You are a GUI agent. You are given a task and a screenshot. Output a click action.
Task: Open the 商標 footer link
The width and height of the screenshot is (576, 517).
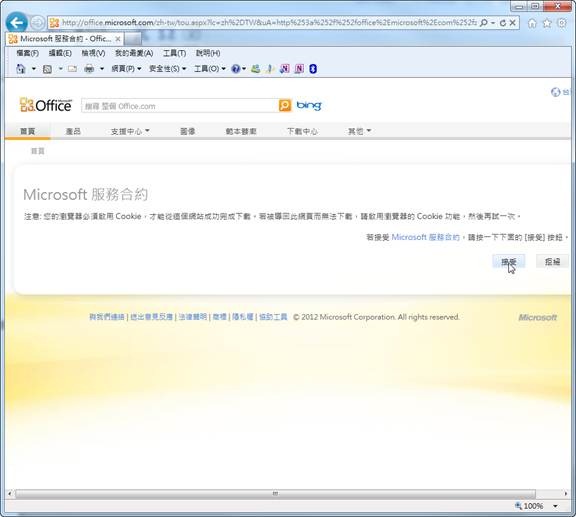coord(220,317)
